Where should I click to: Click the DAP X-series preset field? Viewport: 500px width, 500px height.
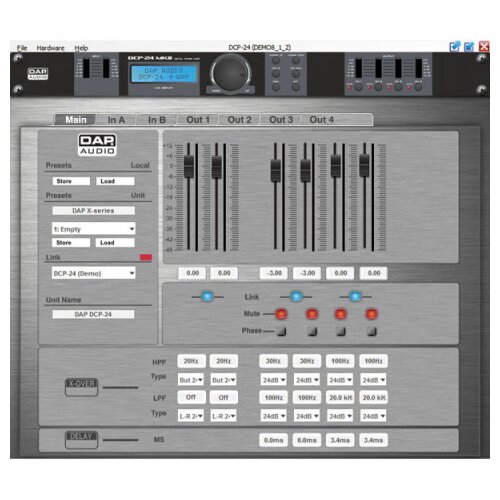[x=94, y=211]
